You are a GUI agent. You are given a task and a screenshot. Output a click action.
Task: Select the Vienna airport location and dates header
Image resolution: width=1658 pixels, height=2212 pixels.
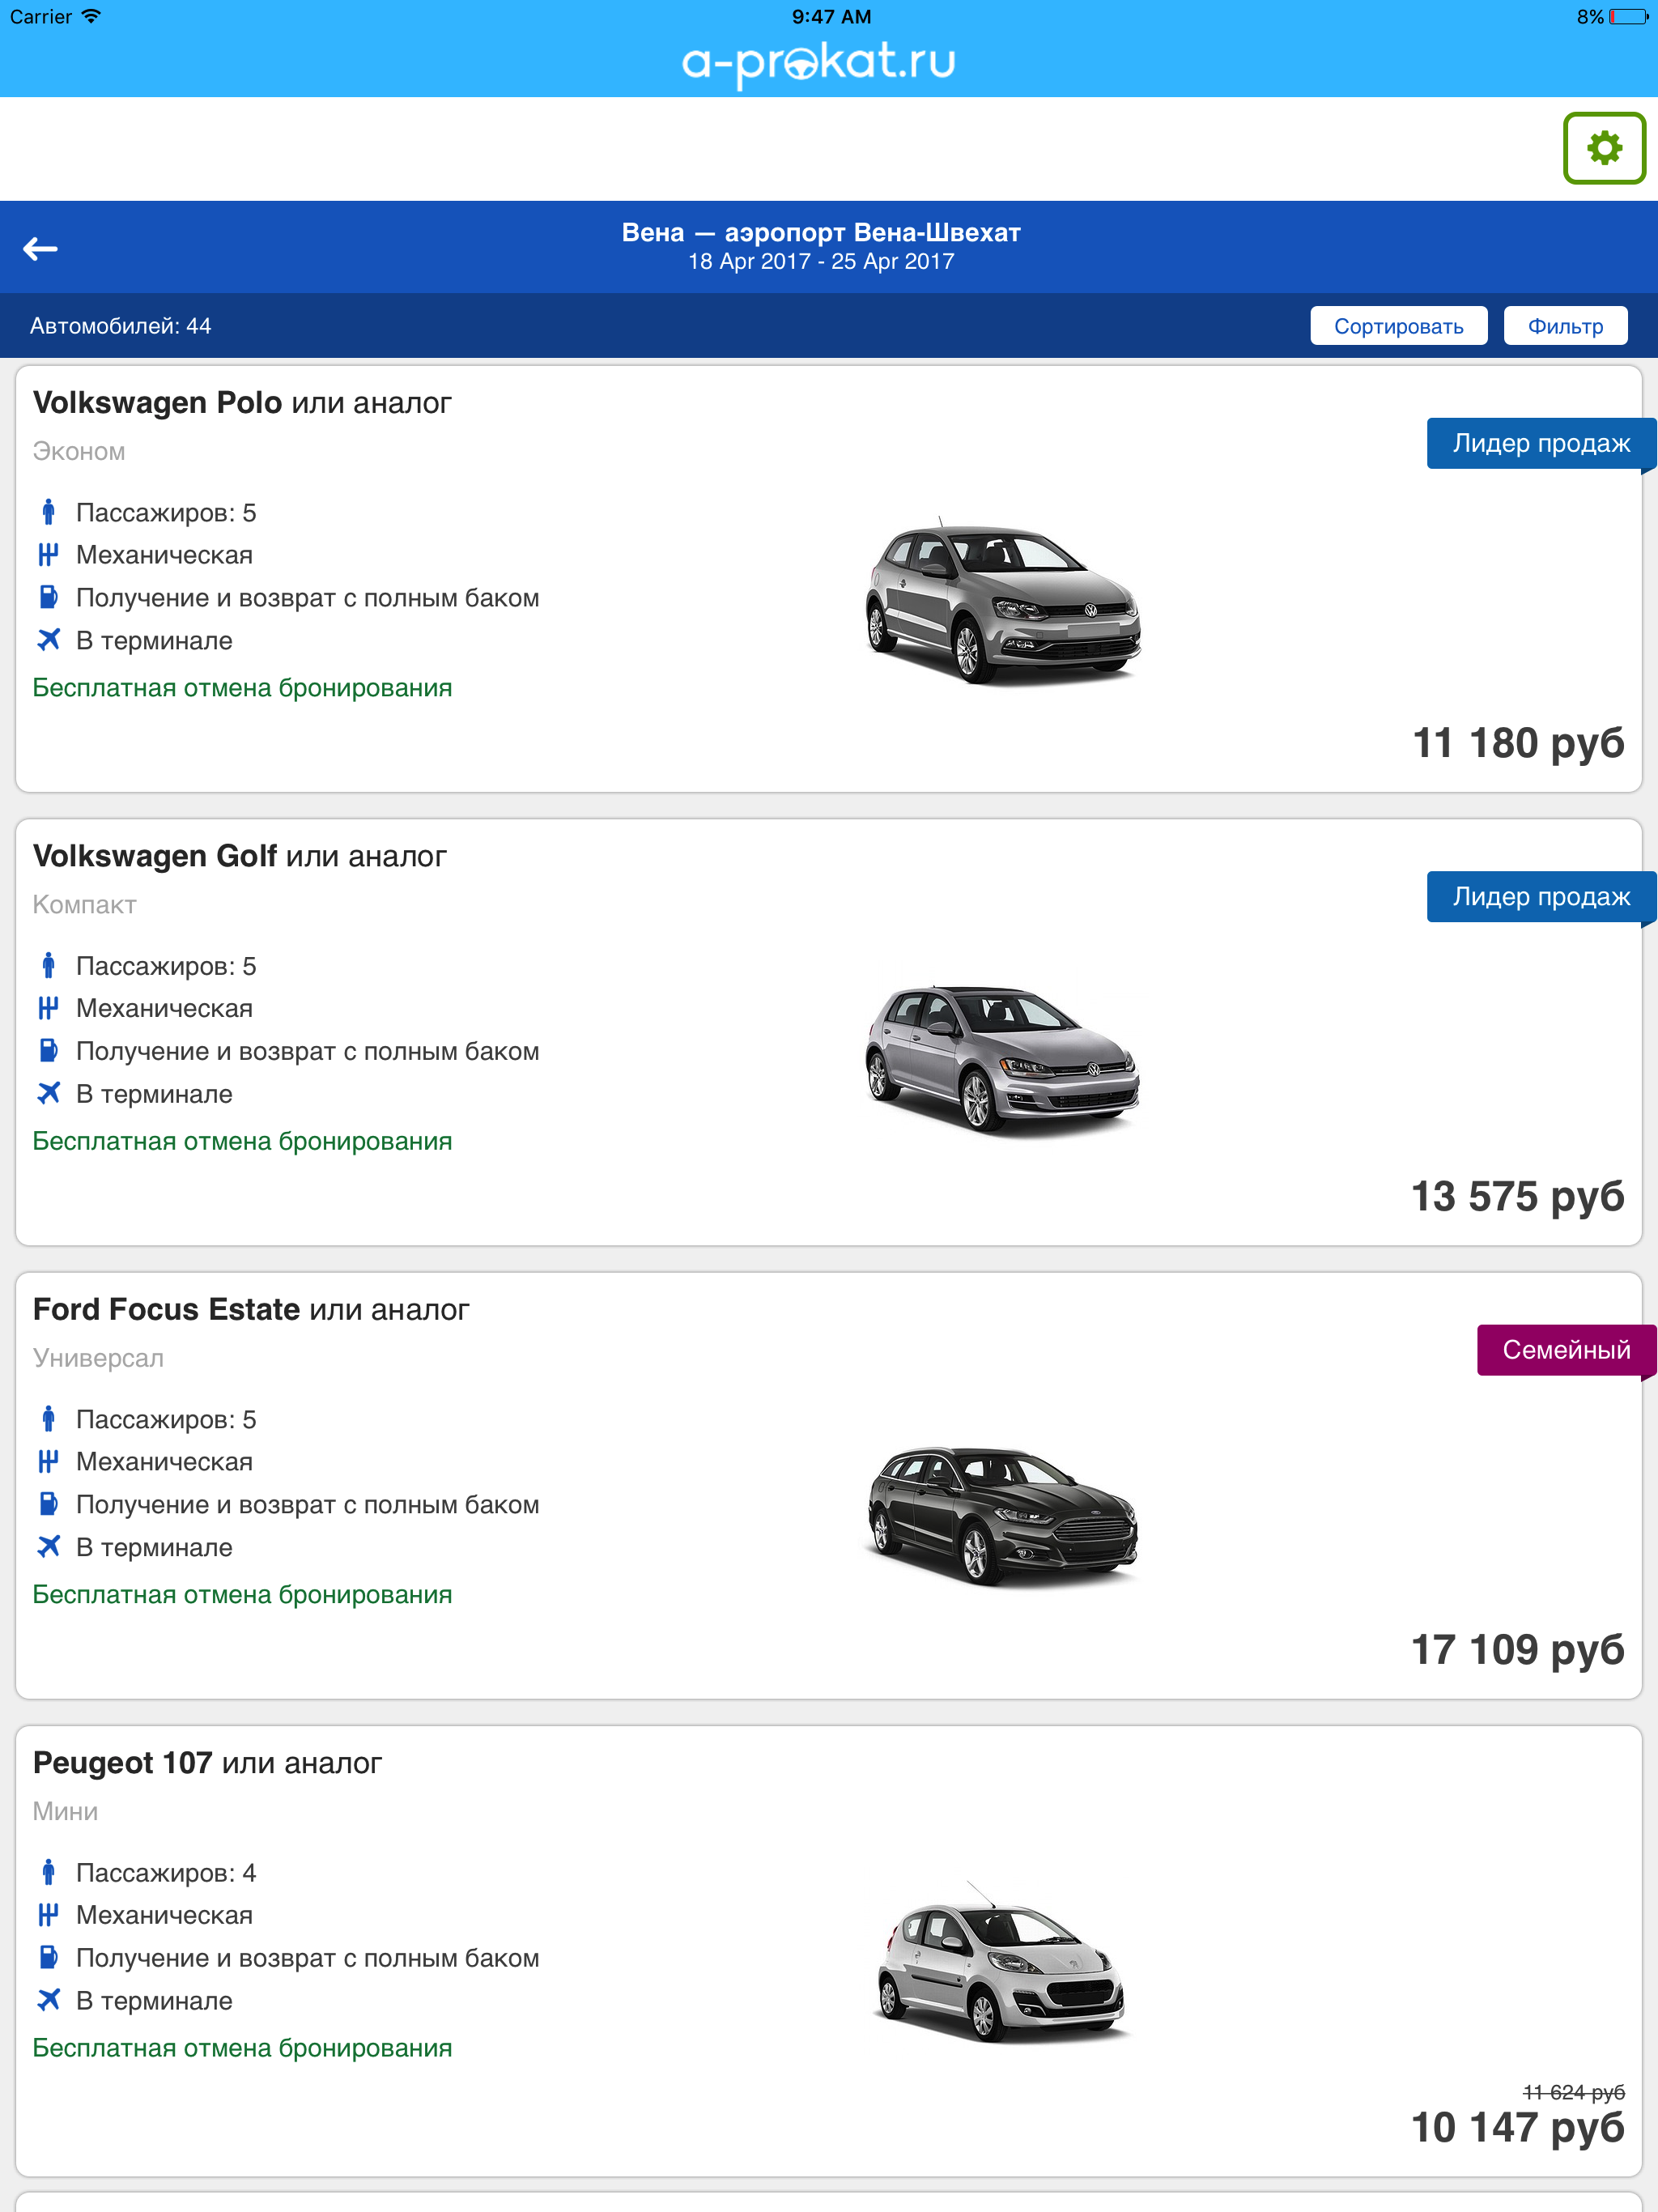821,246
